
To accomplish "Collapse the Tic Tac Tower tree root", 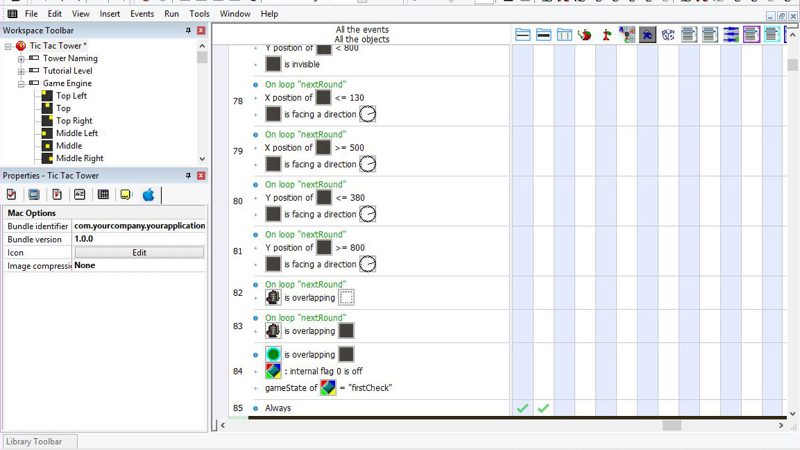I will point(8,46).
